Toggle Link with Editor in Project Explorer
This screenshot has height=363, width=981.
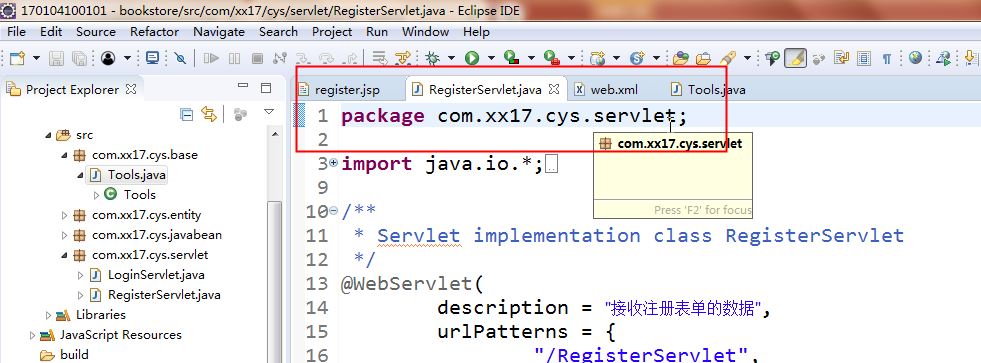209,114
